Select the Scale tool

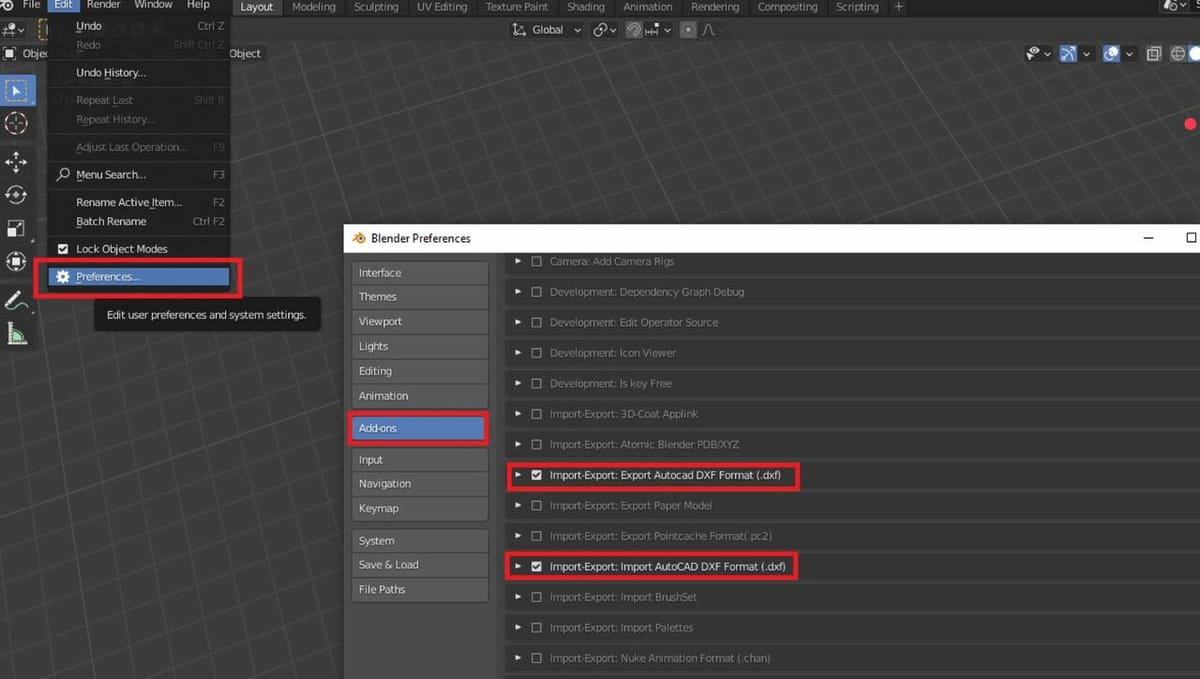coord(16,228)
